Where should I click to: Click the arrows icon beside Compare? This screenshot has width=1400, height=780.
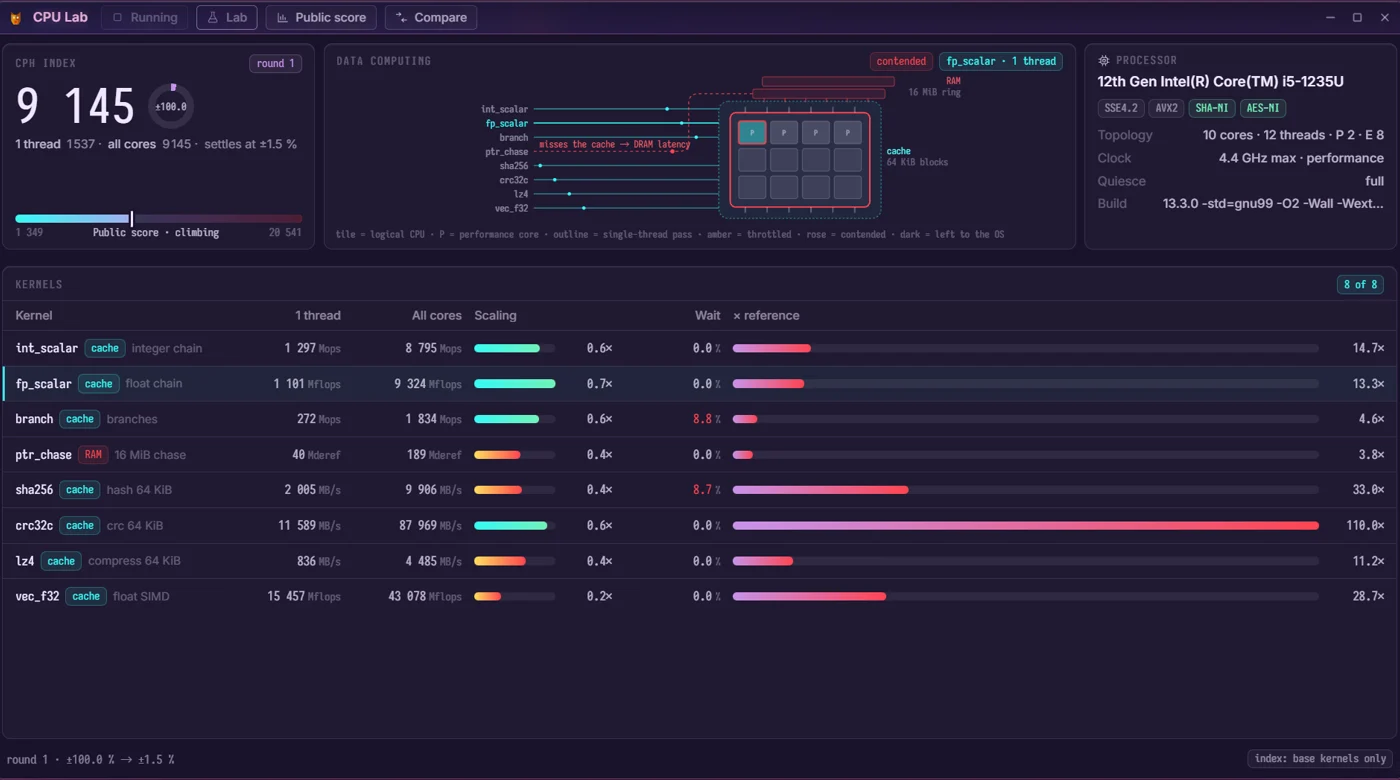click(x=401, y=17)
